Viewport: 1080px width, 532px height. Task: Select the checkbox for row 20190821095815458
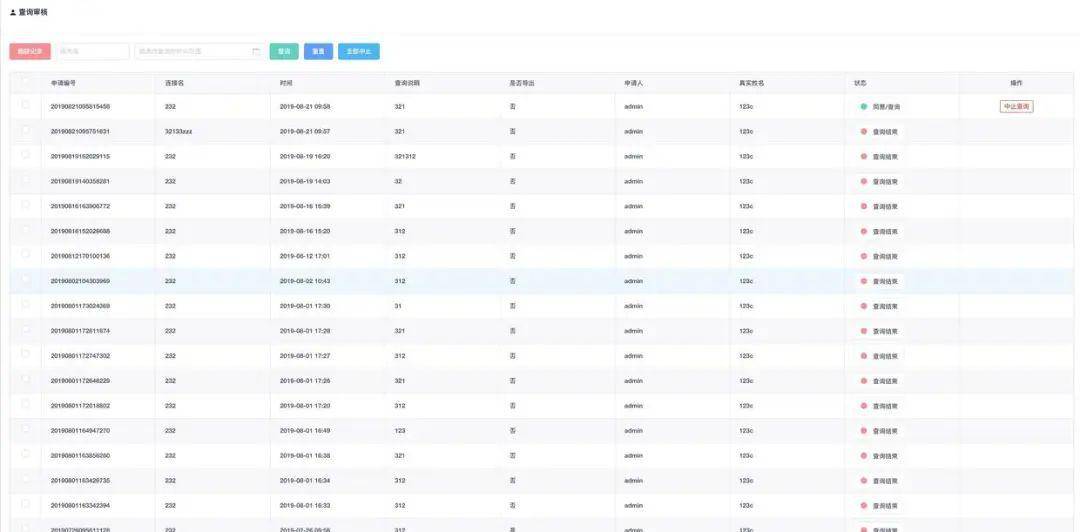[x=25, y=105]
